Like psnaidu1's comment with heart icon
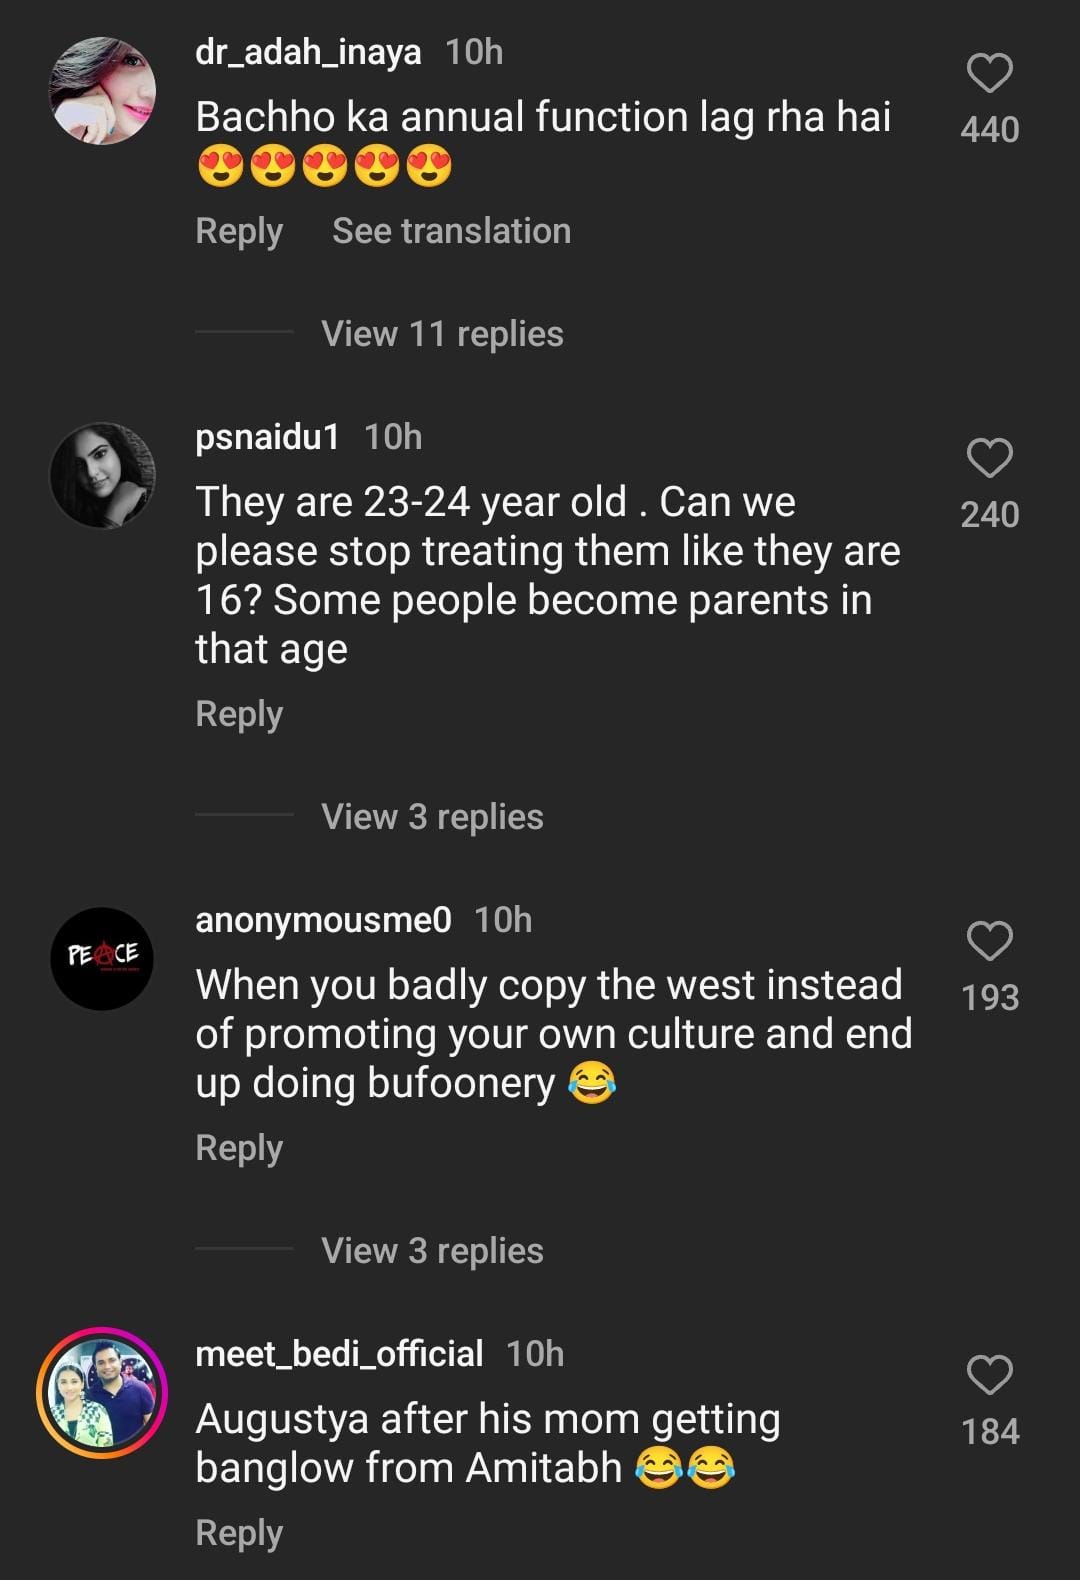Screen dimensions: 1080x1580 tap(989, 458)
